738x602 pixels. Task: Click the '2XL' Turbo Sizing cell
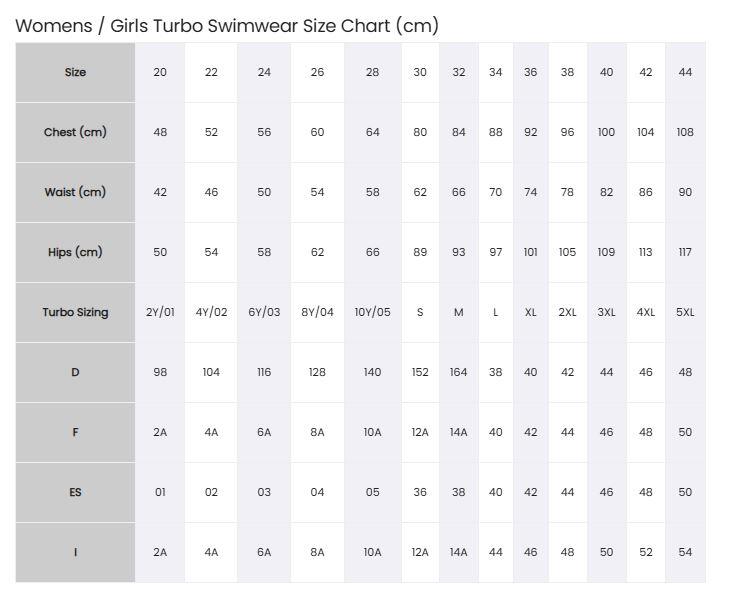point(567,313)
